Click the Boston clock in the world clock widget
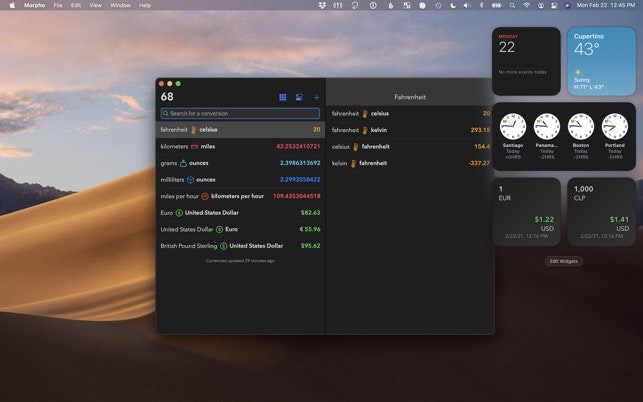 581,127
